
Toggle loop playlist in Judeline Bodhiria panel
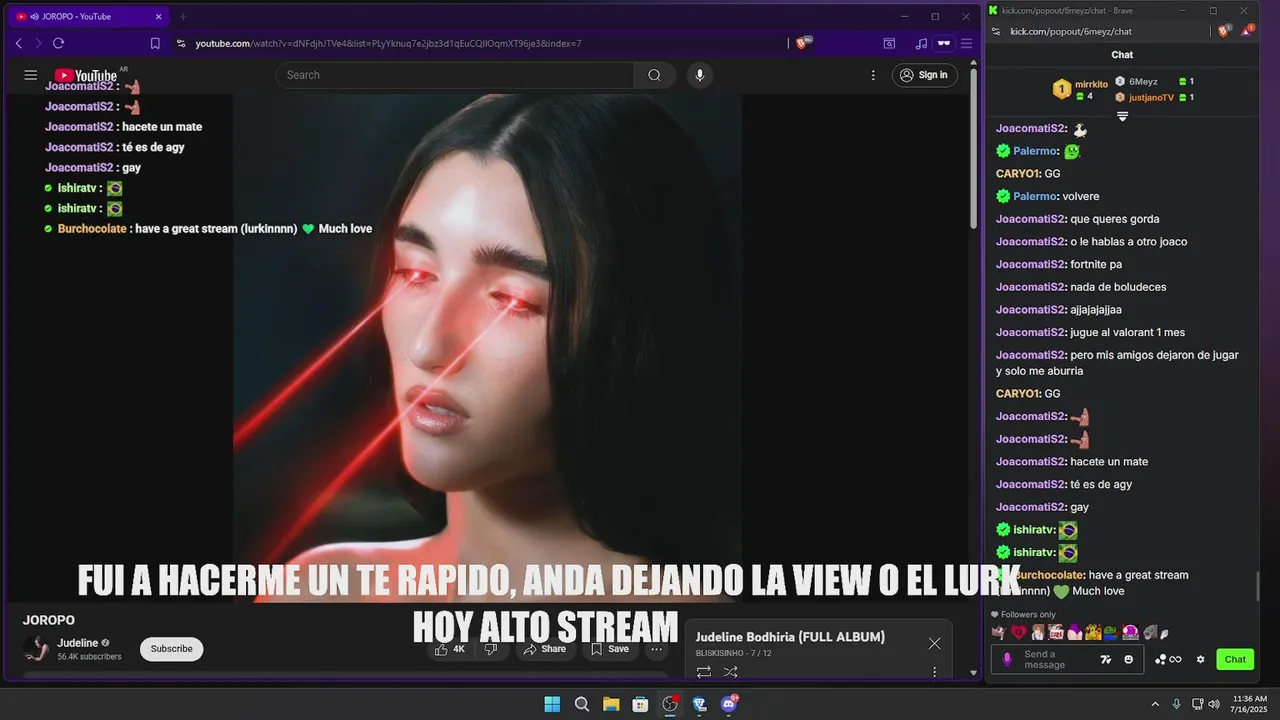704,672
